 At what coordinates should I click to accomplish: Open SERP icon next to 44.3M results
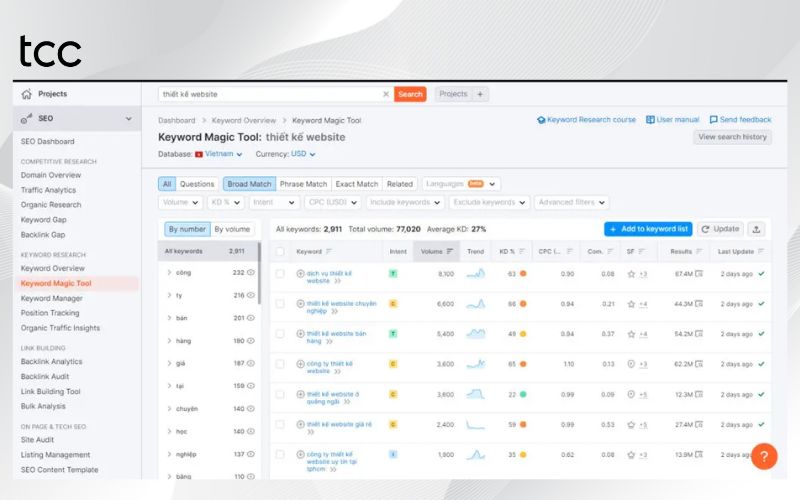(x=699, y=304)
